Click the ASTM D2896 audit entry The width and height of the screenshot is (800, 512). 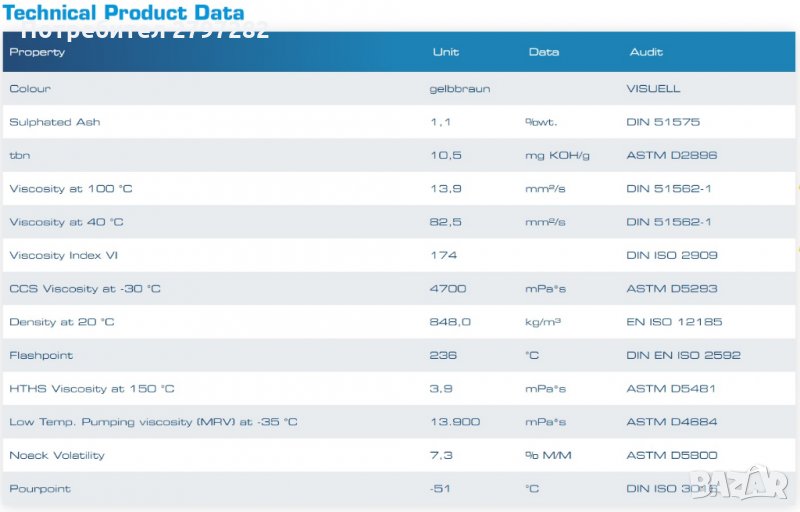671,155
